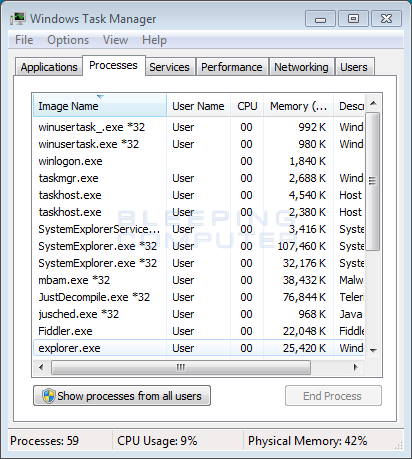Sort by CPU column header
The width and height of the screenshot is (412, 459).
(247, 106)
